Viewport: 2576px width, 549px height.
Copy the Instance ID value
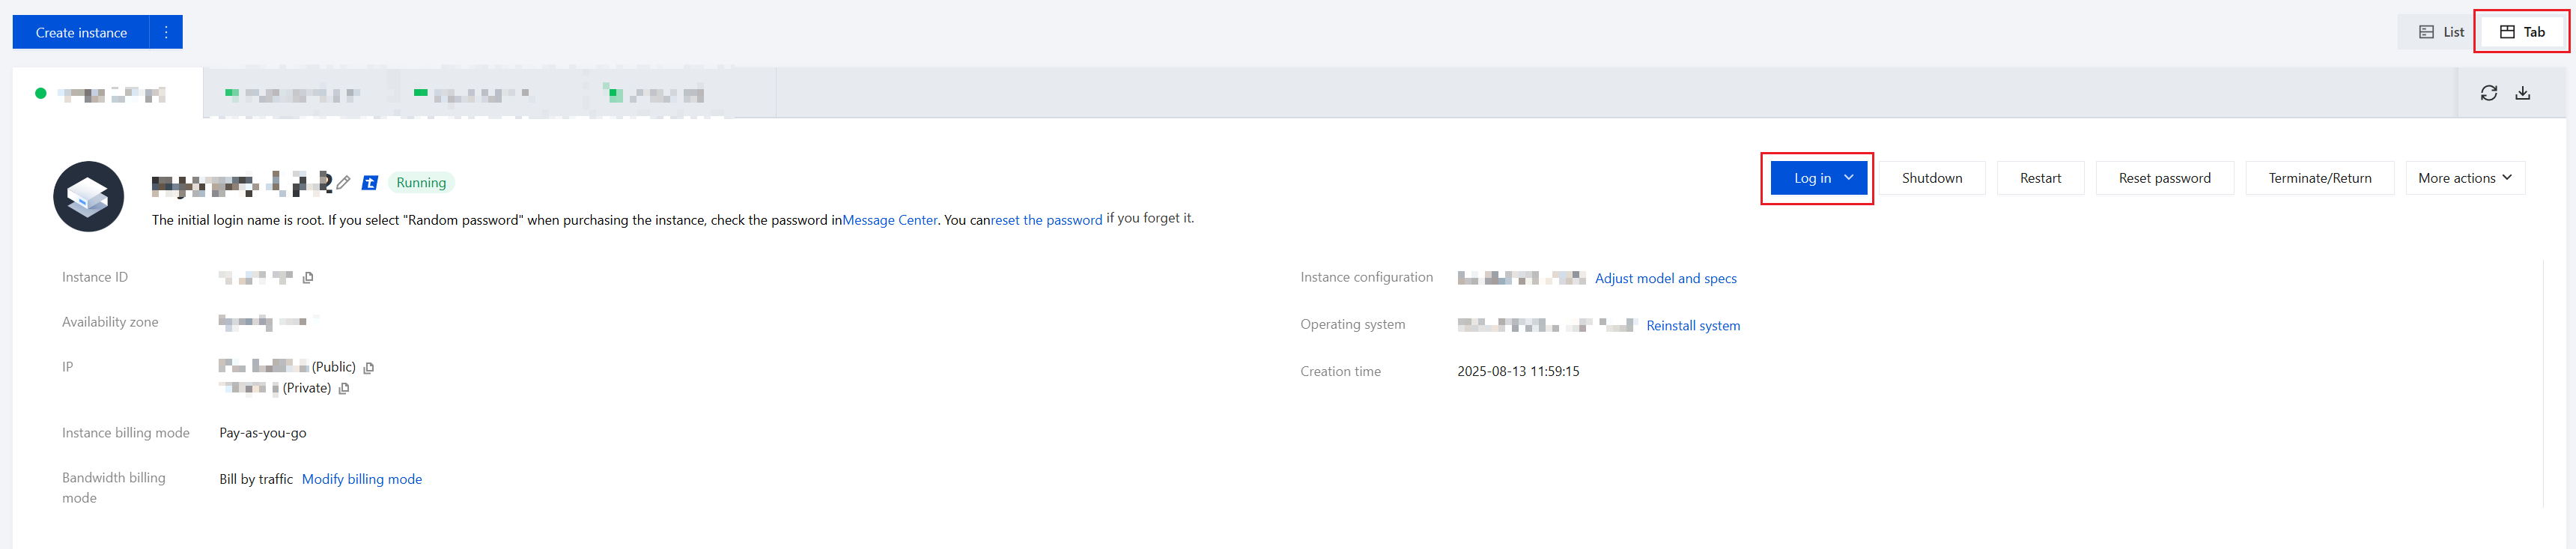308,278
